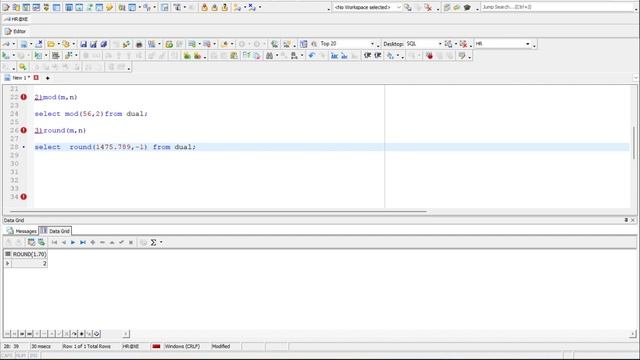Click the undo blue arrow icon
The height and width of the screenshot is (360, 640).
[x=312, y=56]
